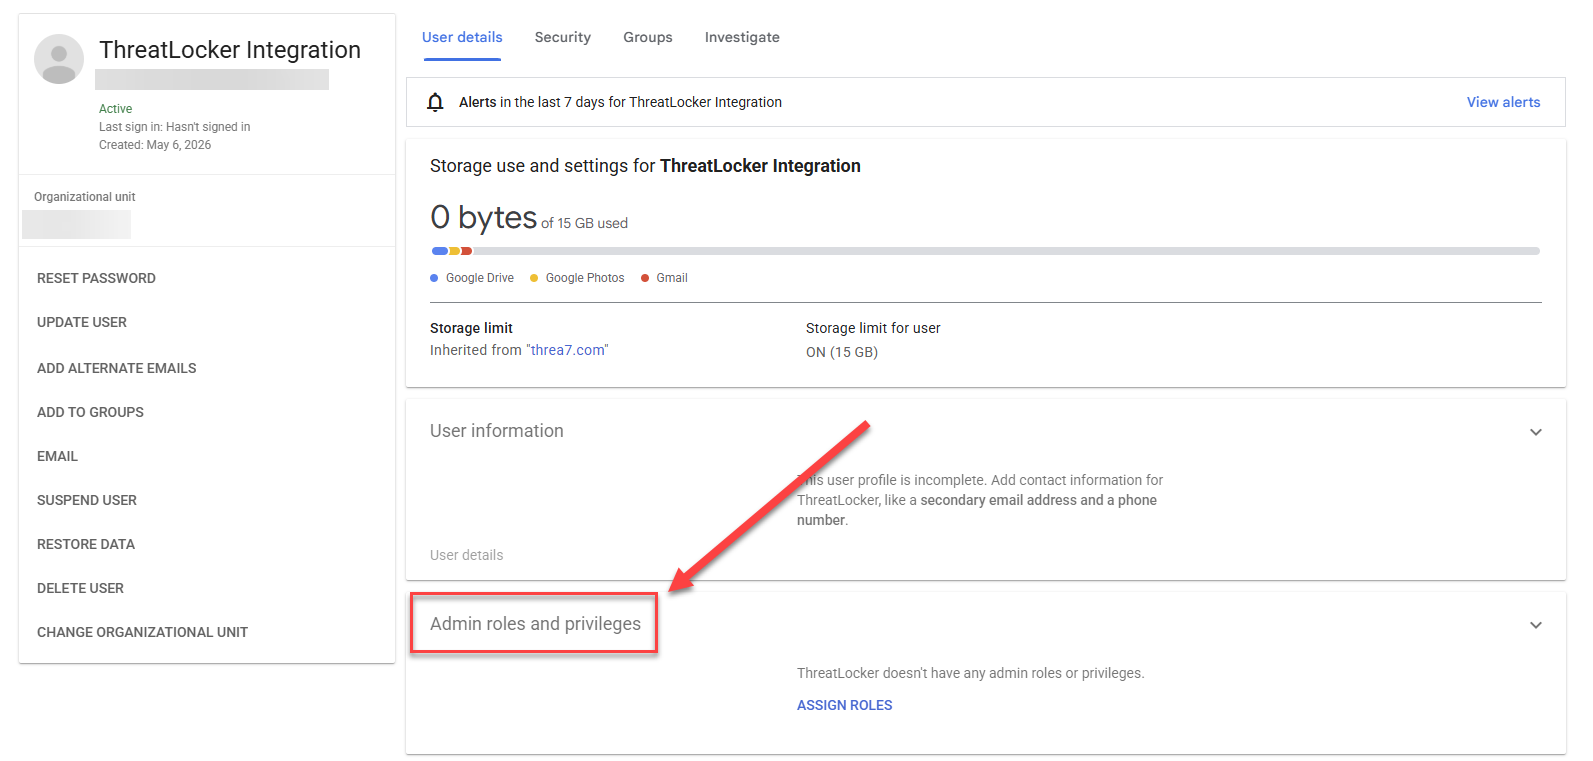Click DELETE USER action
Image resolution: width=1593 pixels, height=761 pixels.
tap(80, 588)
